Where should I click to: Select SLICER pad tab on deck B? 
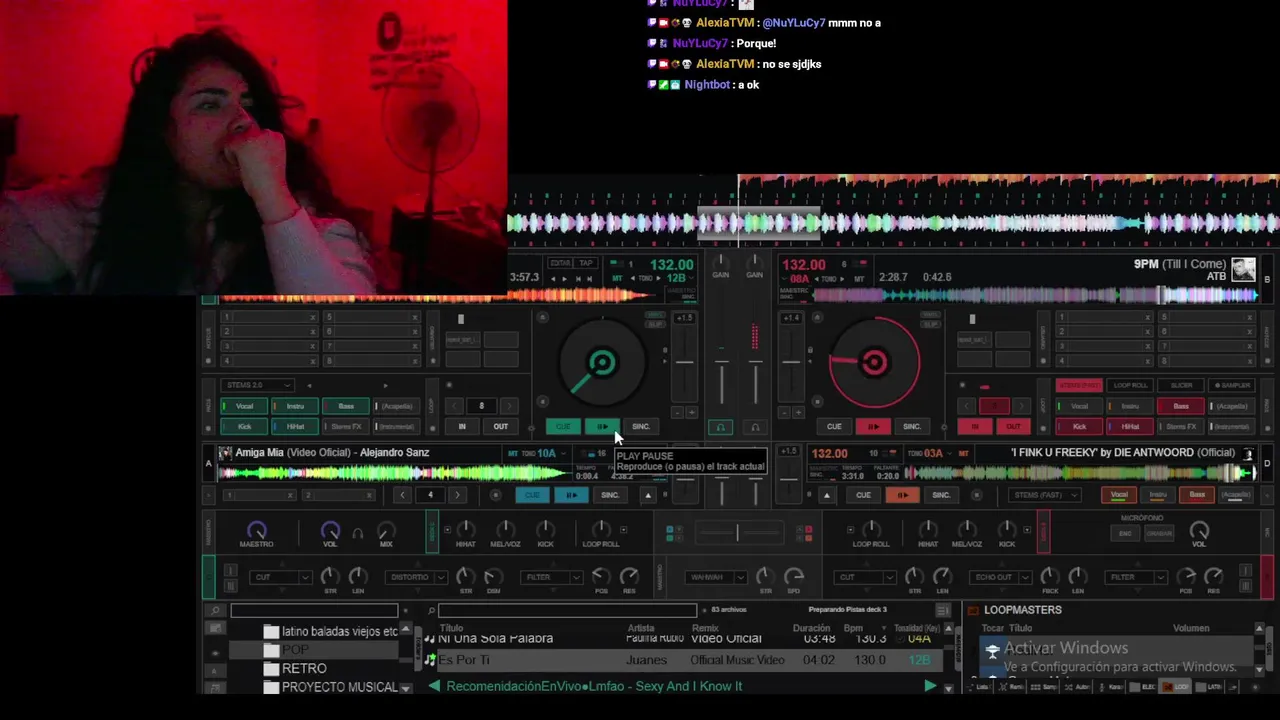(1181, 385)
